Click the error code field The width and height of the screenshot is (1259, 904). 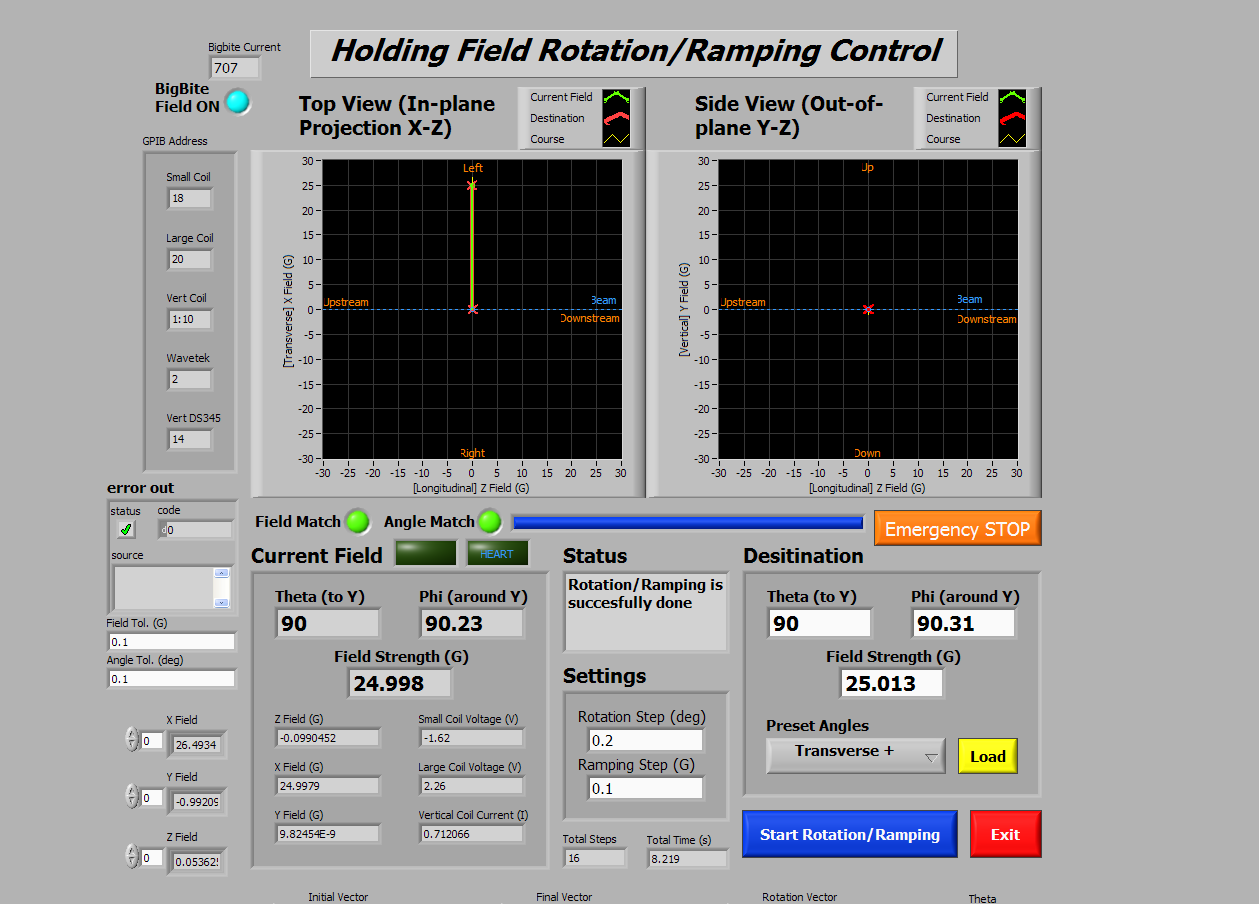pos(195,530)
